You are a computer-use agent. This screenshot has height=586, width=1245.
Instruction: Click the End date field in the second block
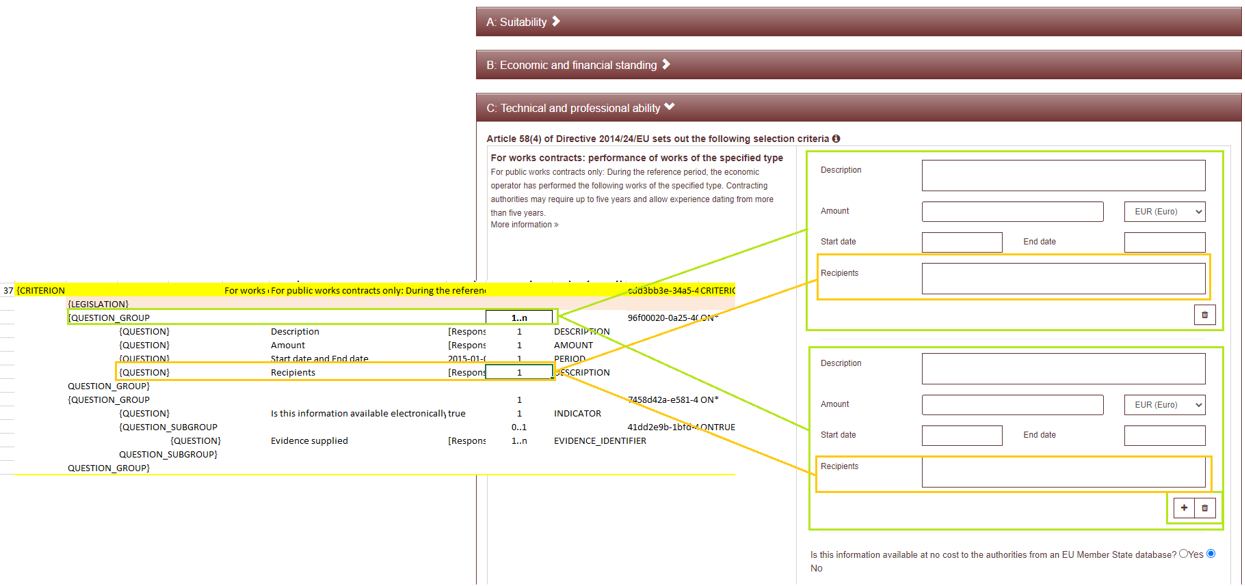point(1164,435)
